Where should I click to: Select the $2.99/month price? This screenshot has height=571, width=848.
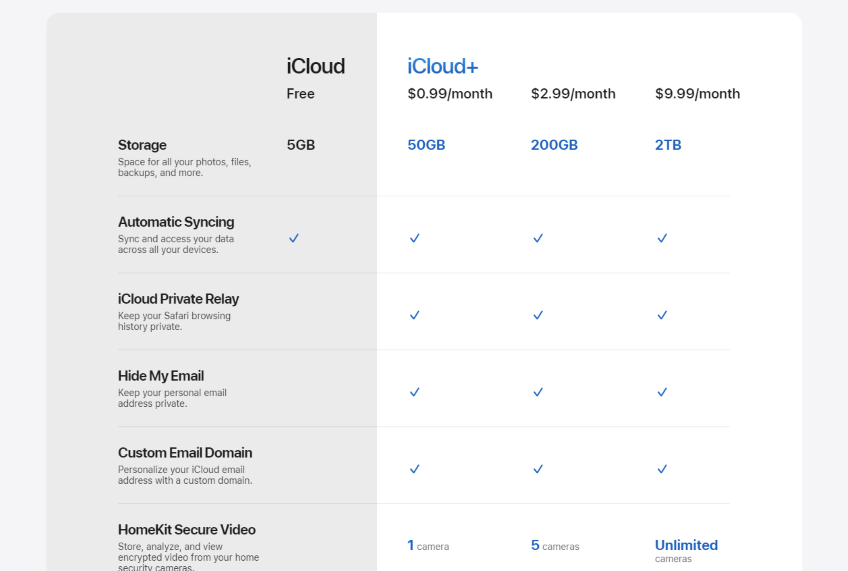pos(573,94)
